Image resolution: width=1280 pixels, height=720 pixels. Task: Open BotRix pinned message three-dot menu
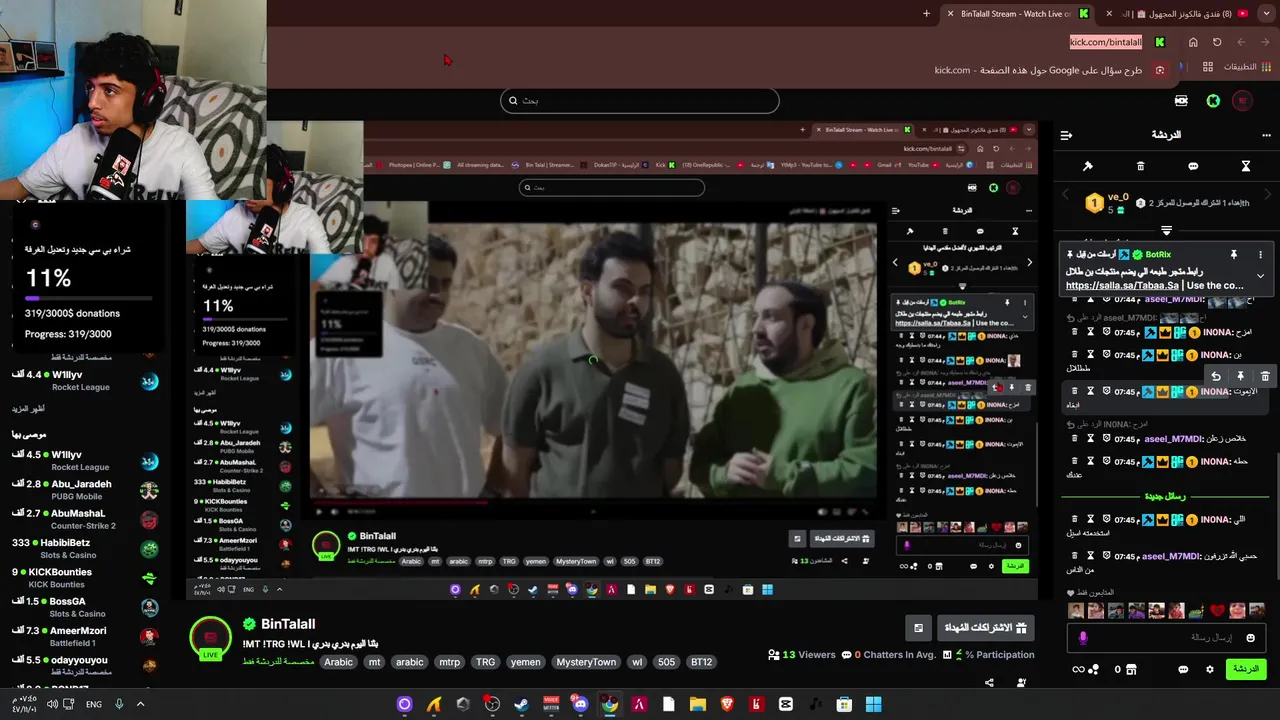coord(1260,255)
